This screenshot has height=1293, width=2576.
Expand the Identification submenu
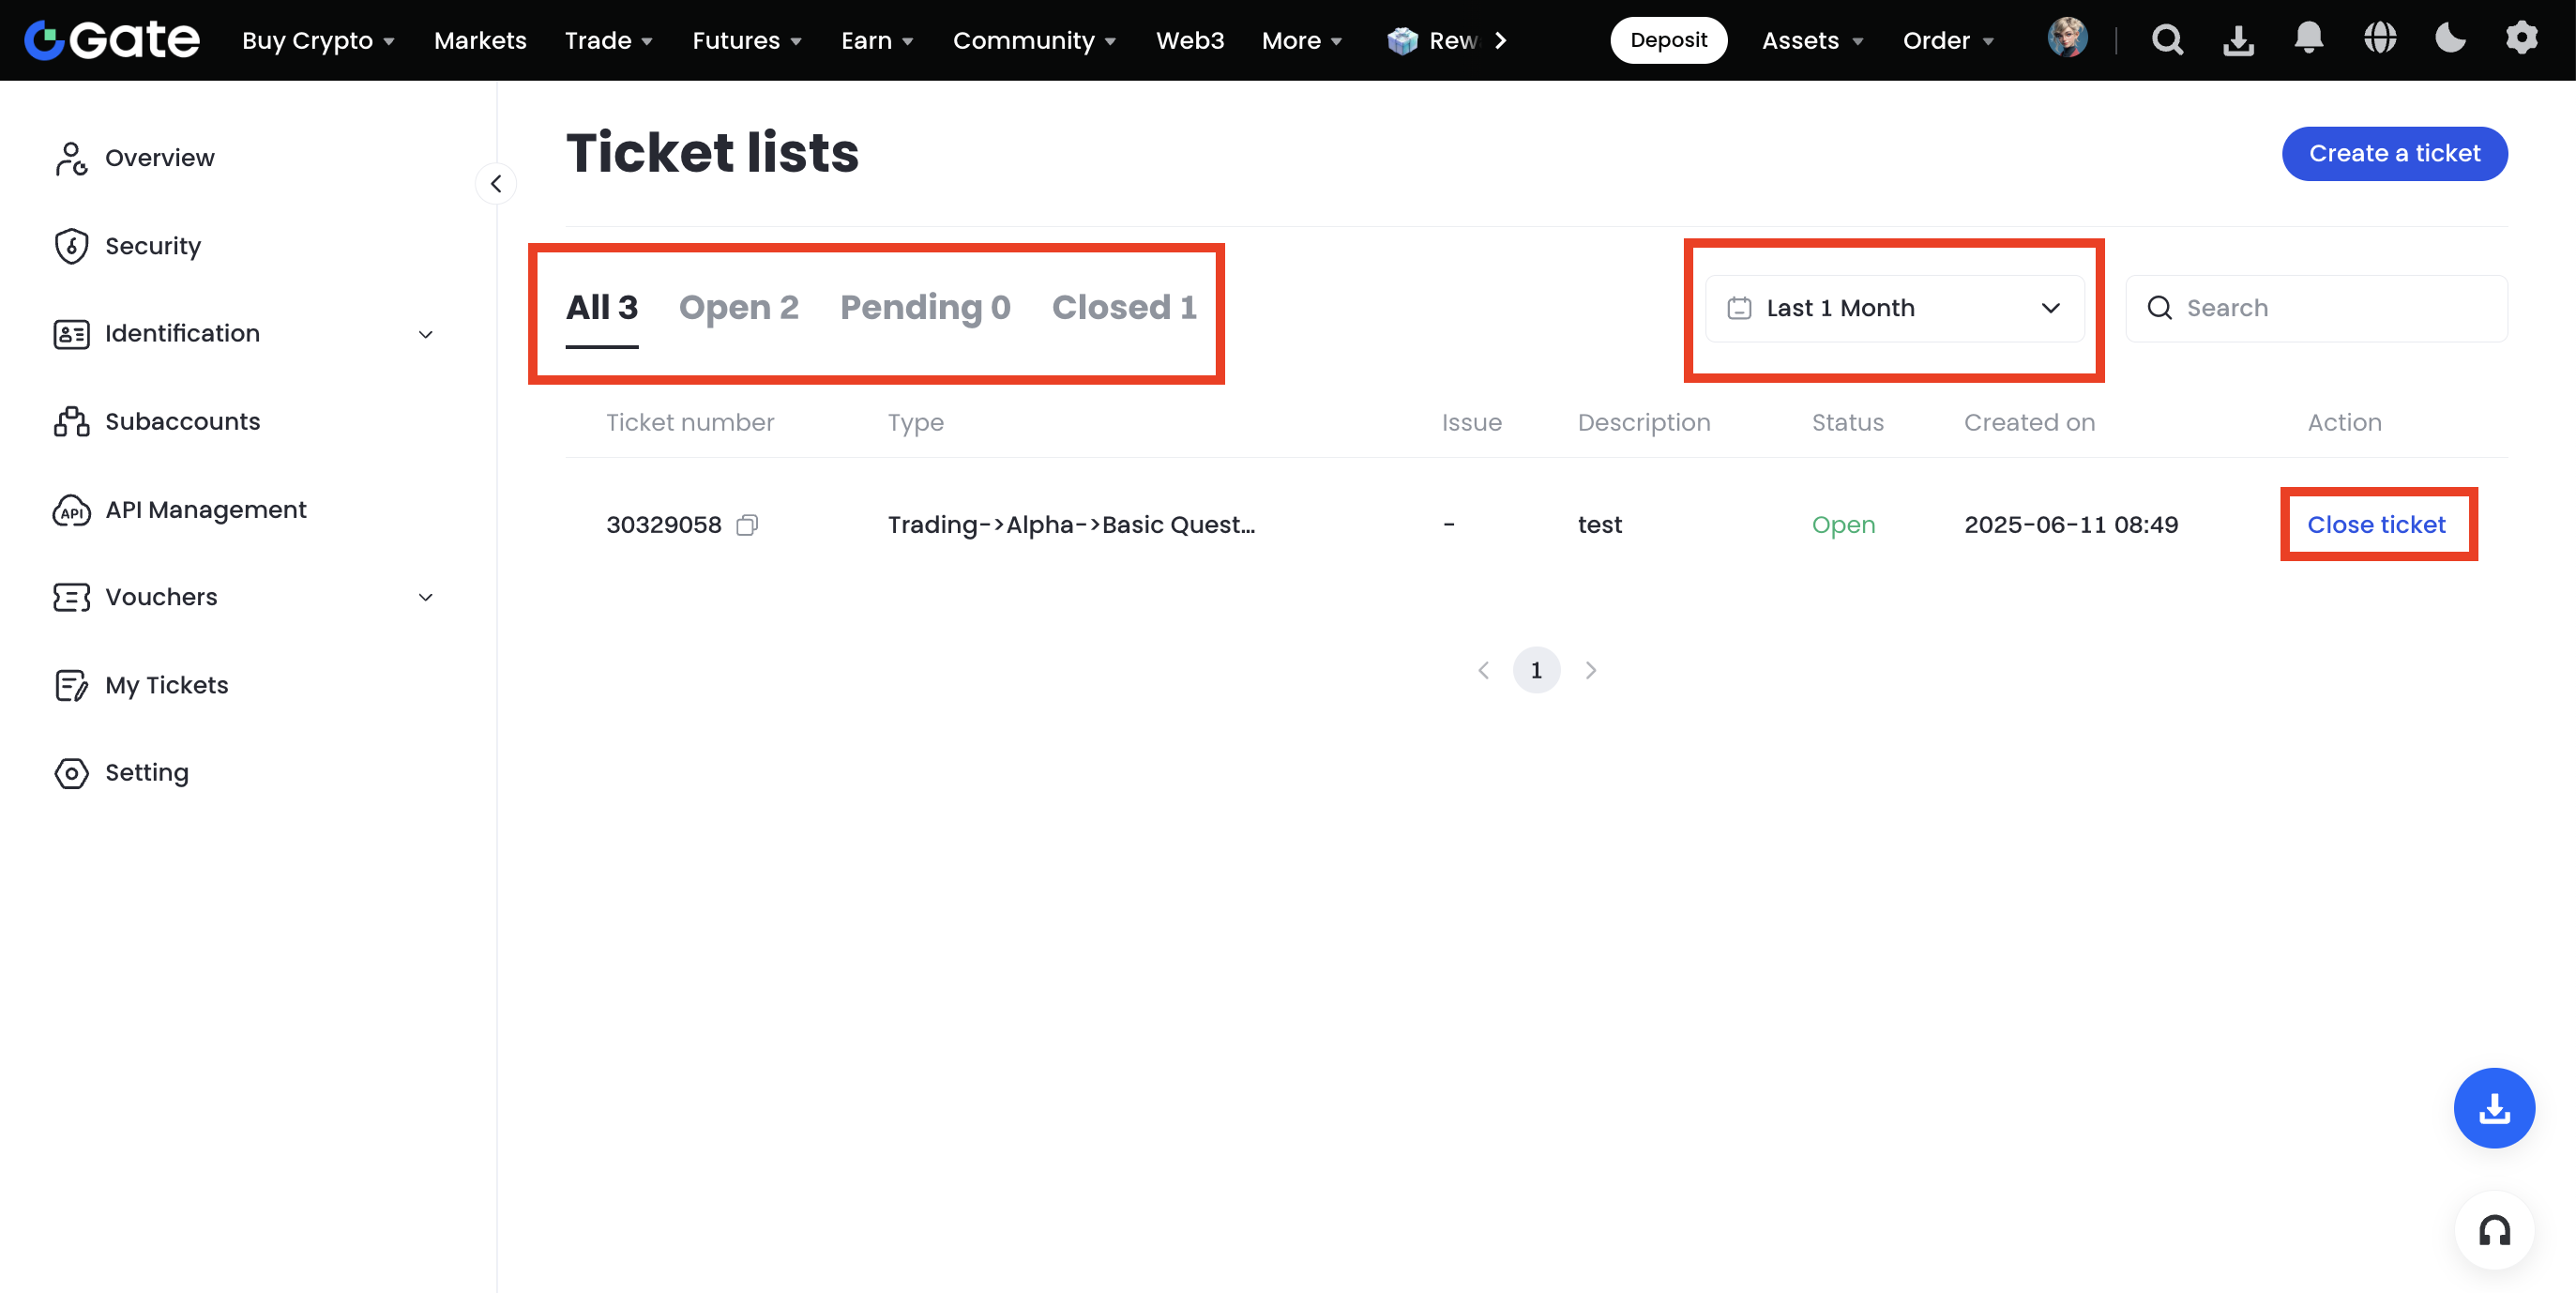[x=425, y=334]
